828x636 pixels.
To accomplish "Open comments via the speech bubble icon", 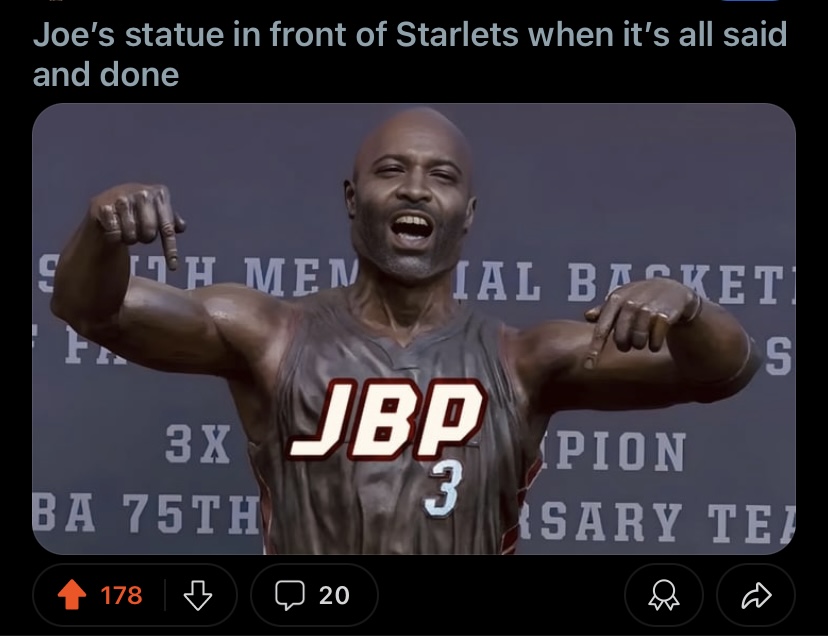I will 290,595.
